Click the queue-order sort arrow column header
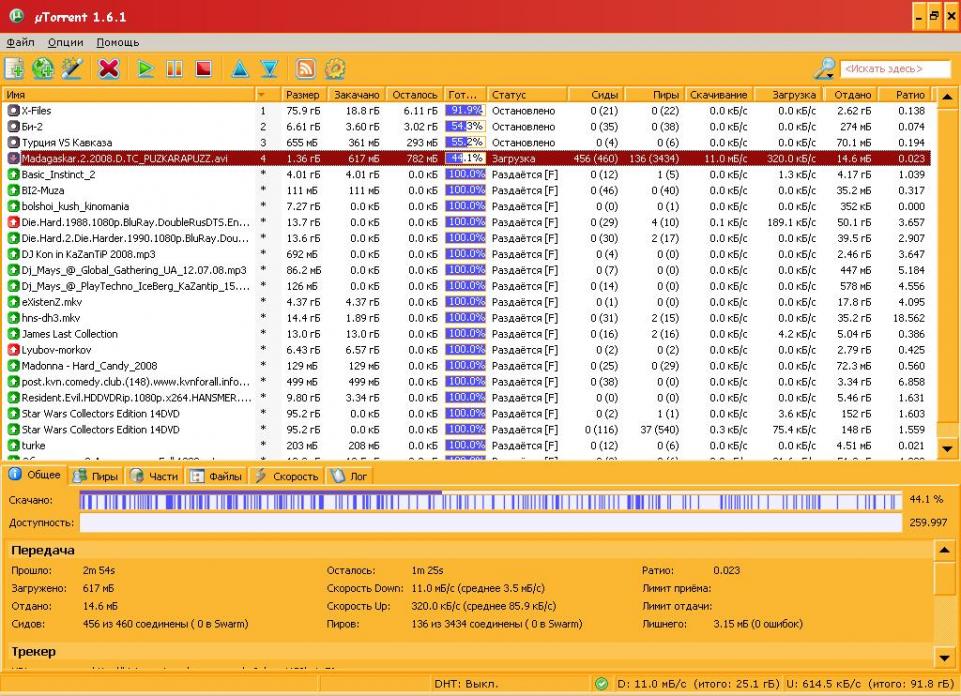This screenshot has width=961, height=696. (267, 95)
